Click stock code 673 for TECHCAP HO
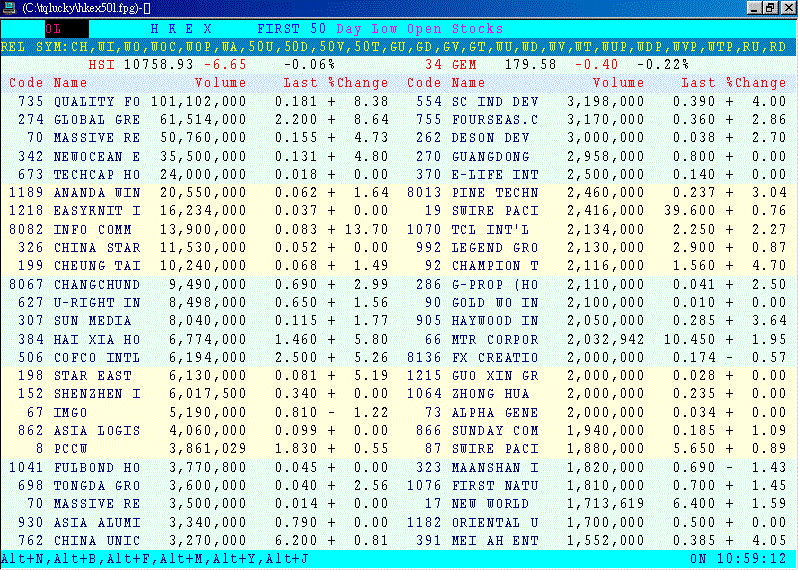The image size is (798, 570). (x=31, y=175)
